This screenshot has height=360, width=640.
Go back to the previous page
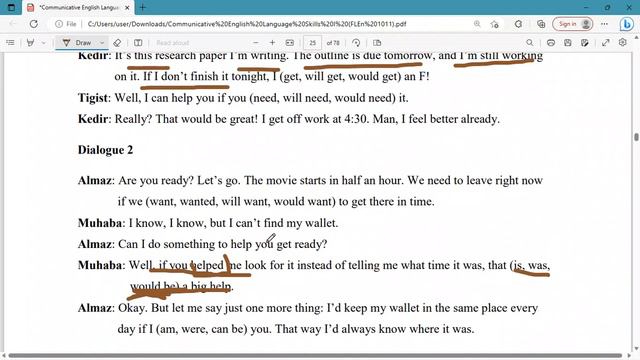click(13, 24)
